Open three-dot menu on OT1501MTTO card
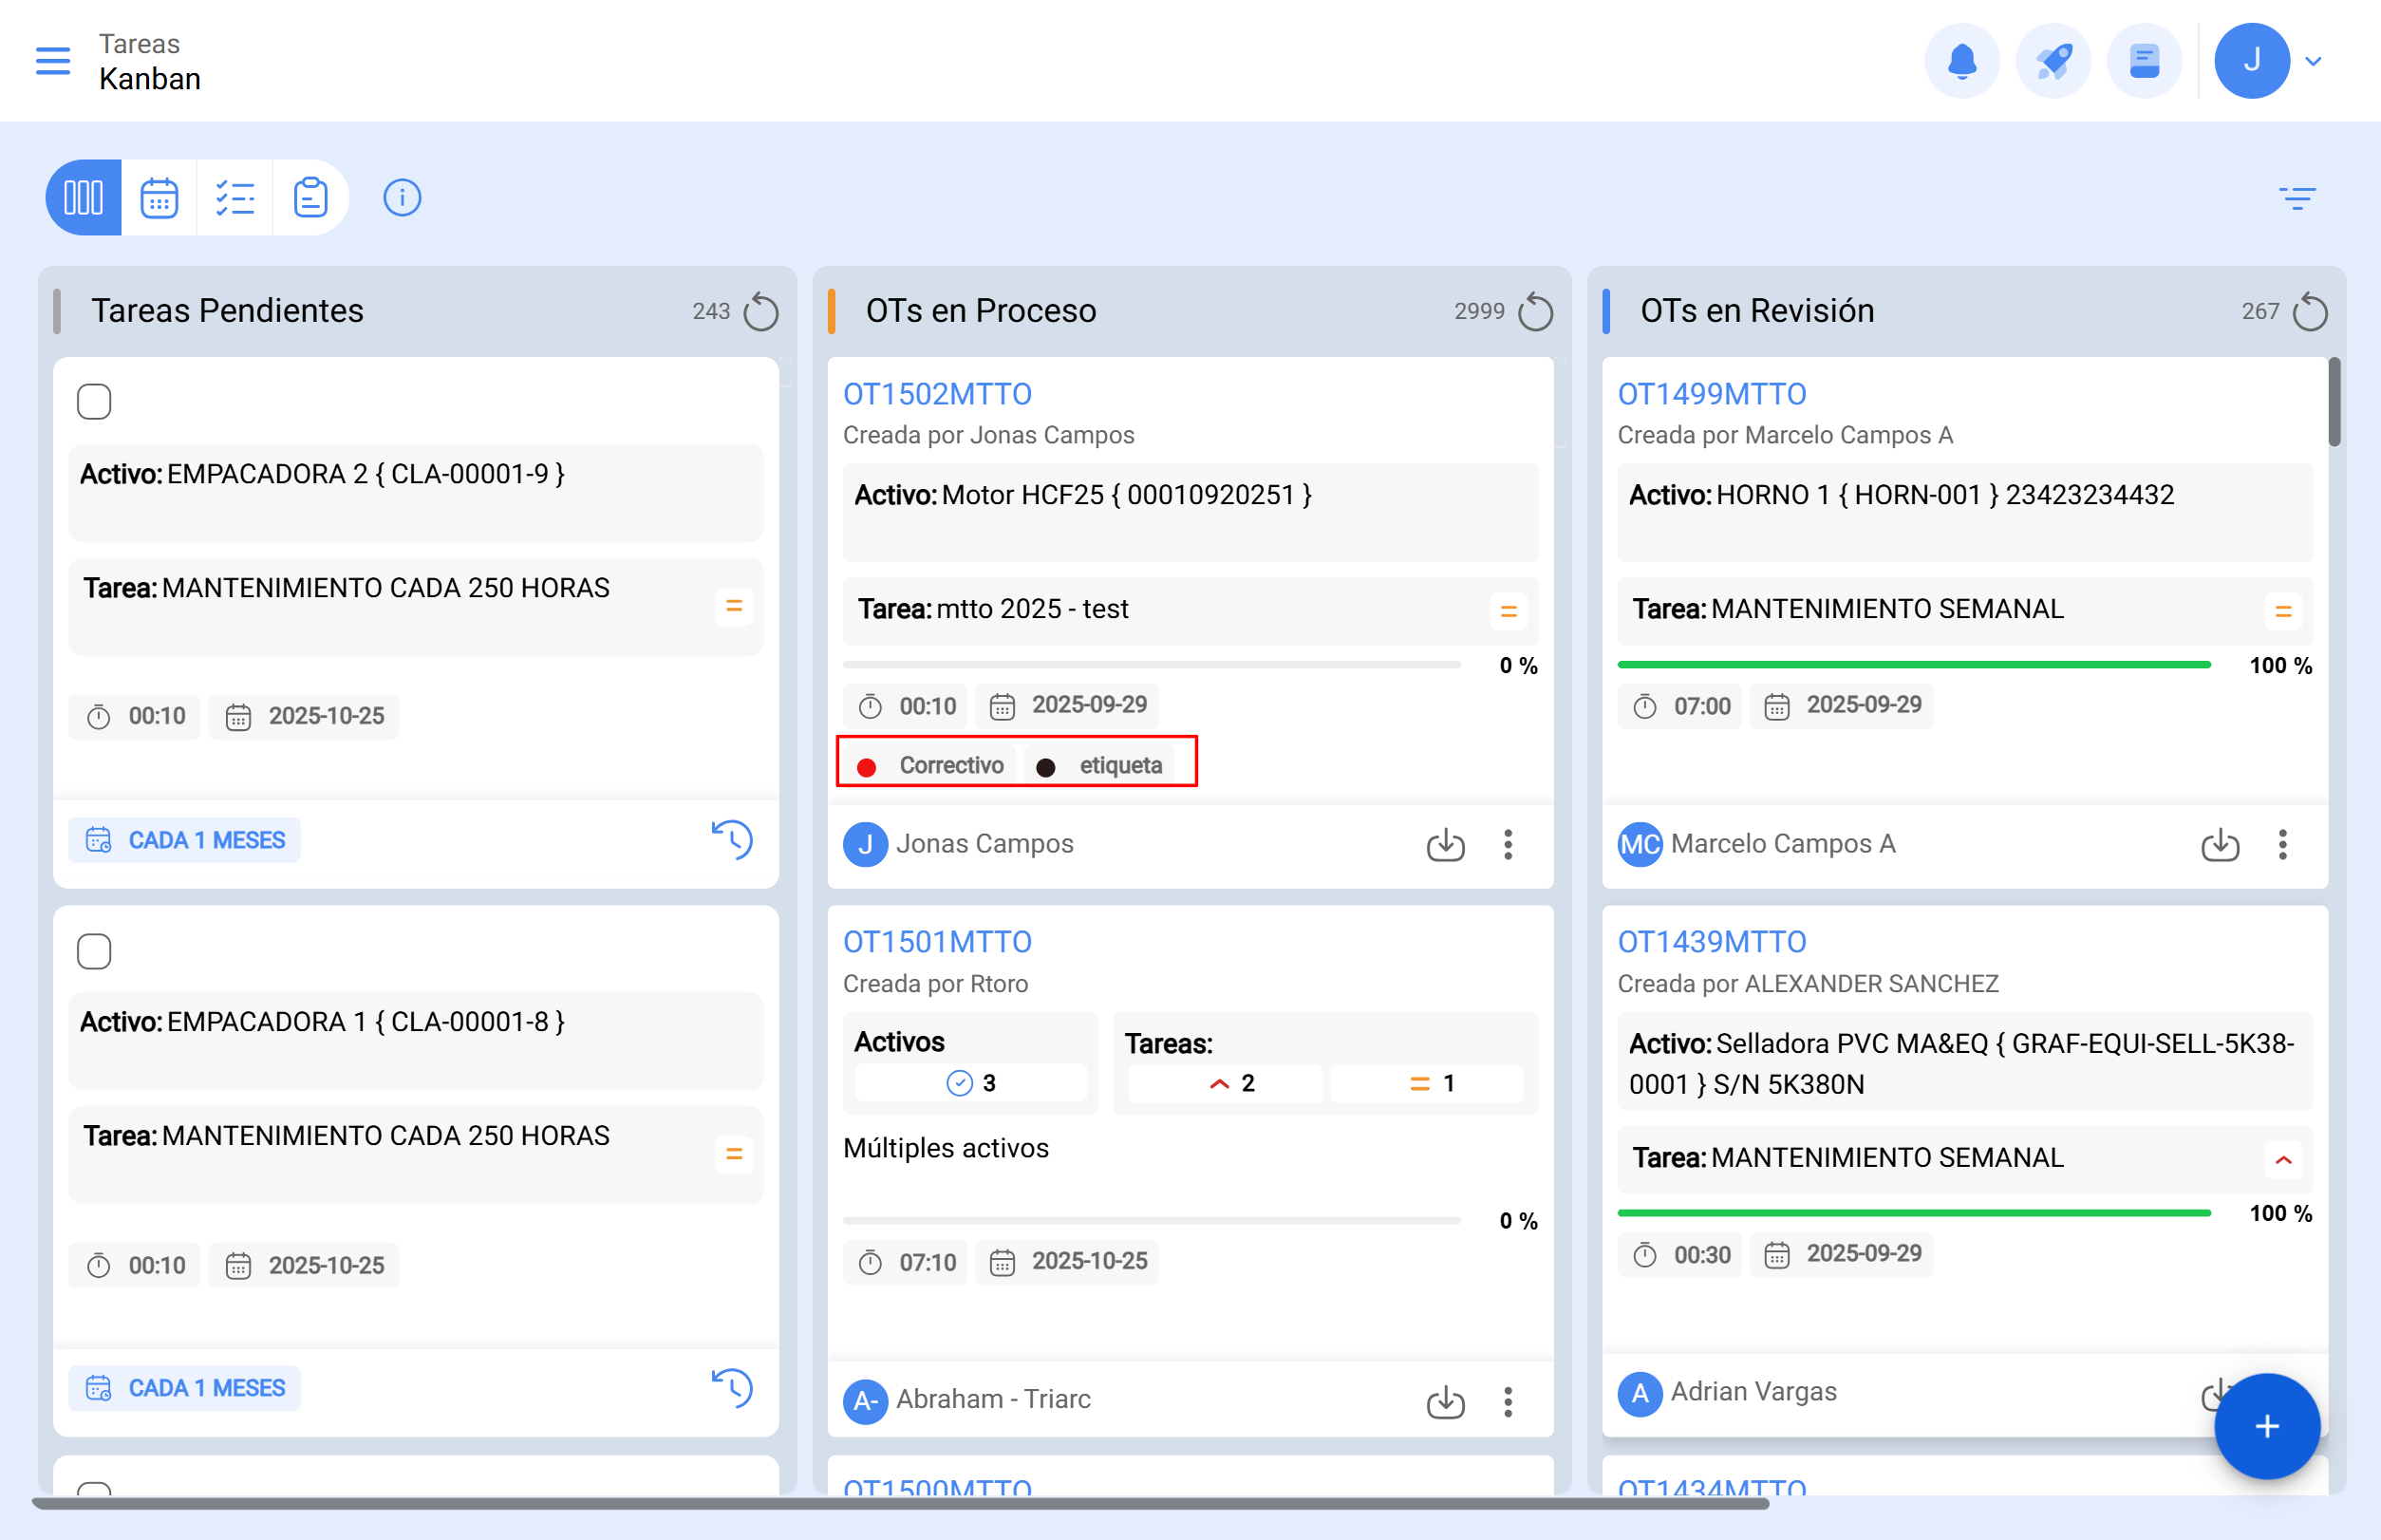The height and width of the screenshot is (1540, 2381). coord(1508,1401)
